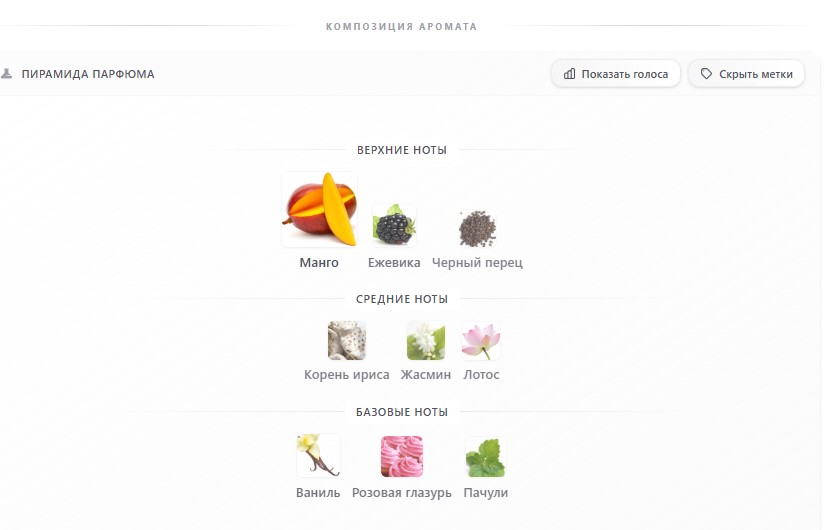Select the blackberry (Ежевика) note icon
The width and height of the screenshot is (825, 530).
click(x=394, y=225)
